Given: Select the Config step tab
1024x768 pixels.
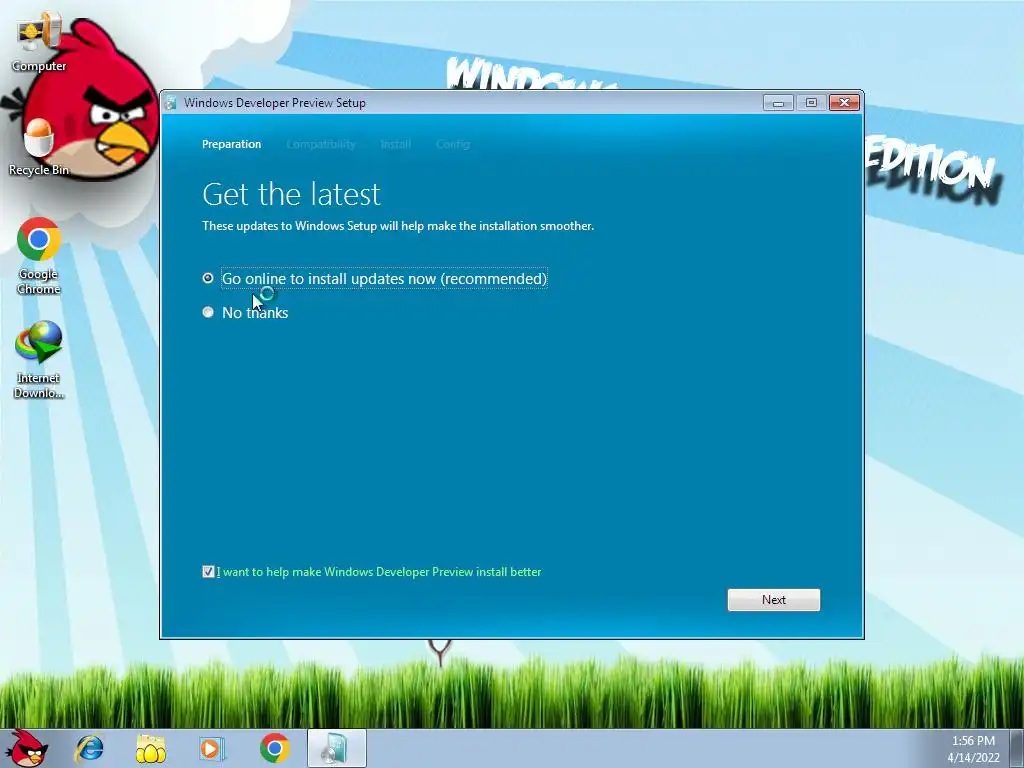Looking at the screenshot, I should point(453,144).
